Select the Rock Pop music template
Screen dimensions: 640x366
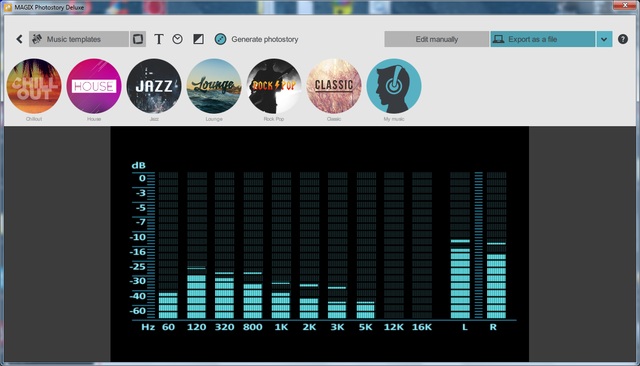click(x=274, y=86)
